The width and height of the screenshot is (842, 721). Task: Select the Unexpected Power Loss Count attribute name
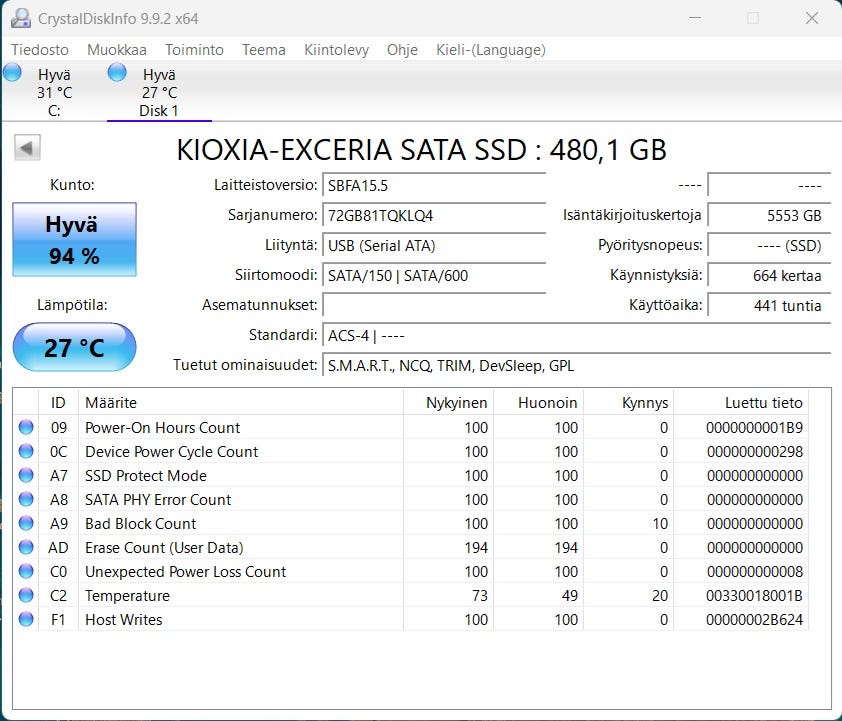(185, 572)
